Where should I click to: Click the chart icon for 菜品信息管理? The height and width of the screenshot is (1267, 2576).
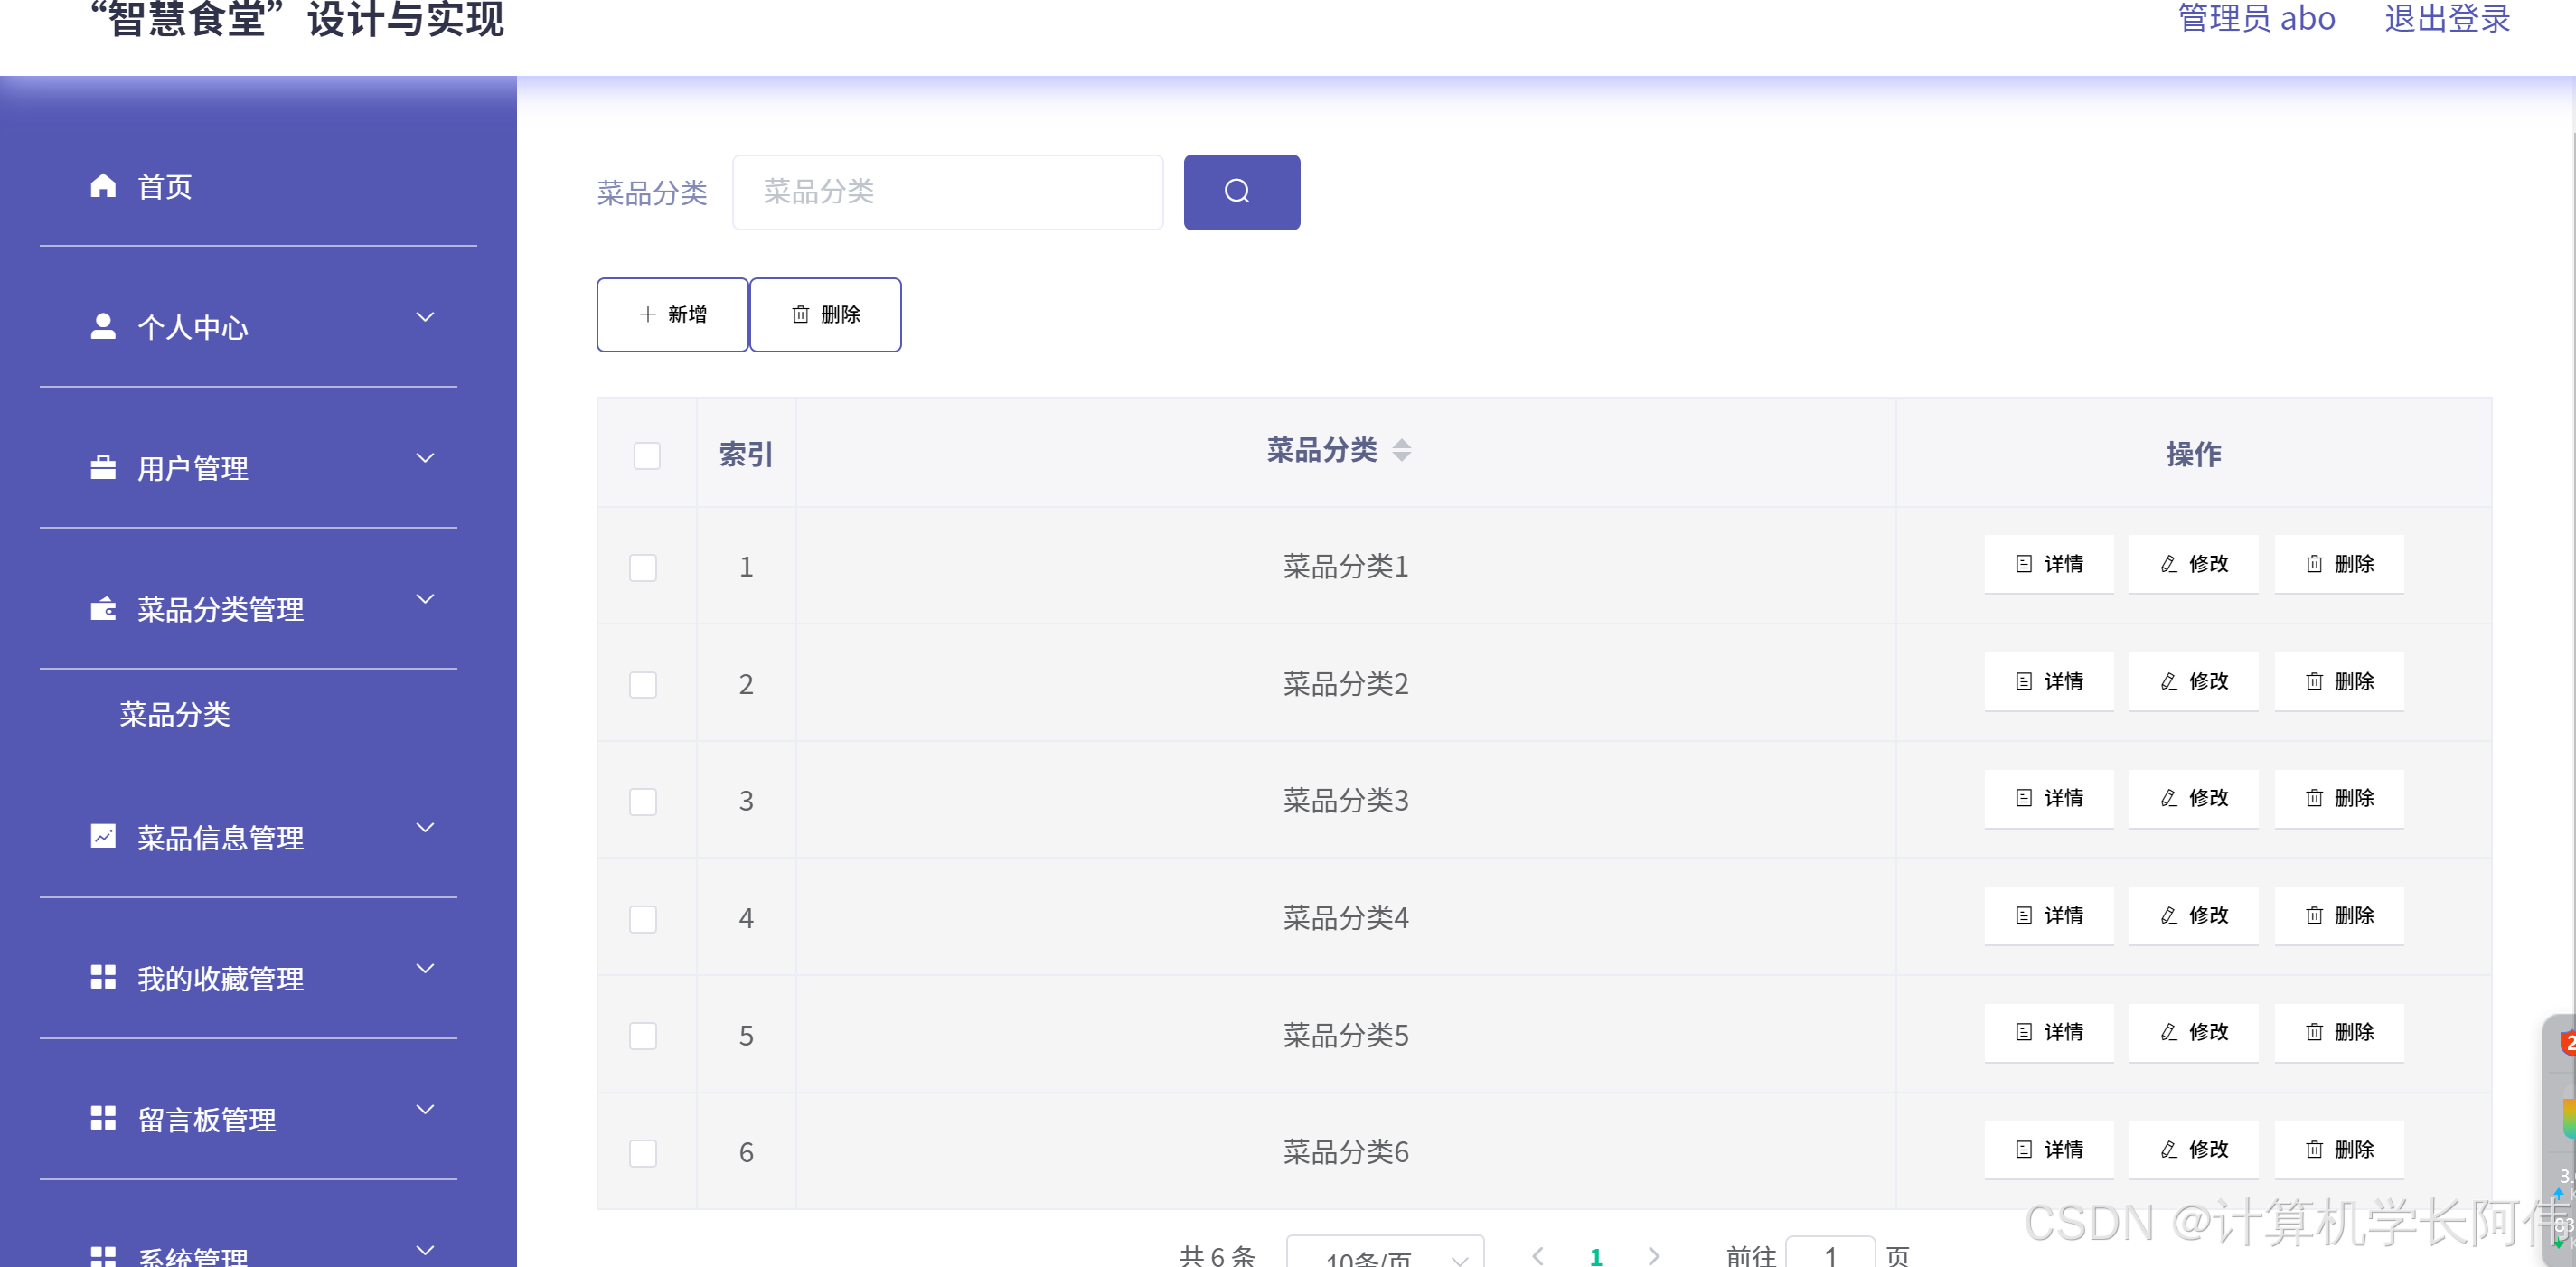click(x=103, y=836)
